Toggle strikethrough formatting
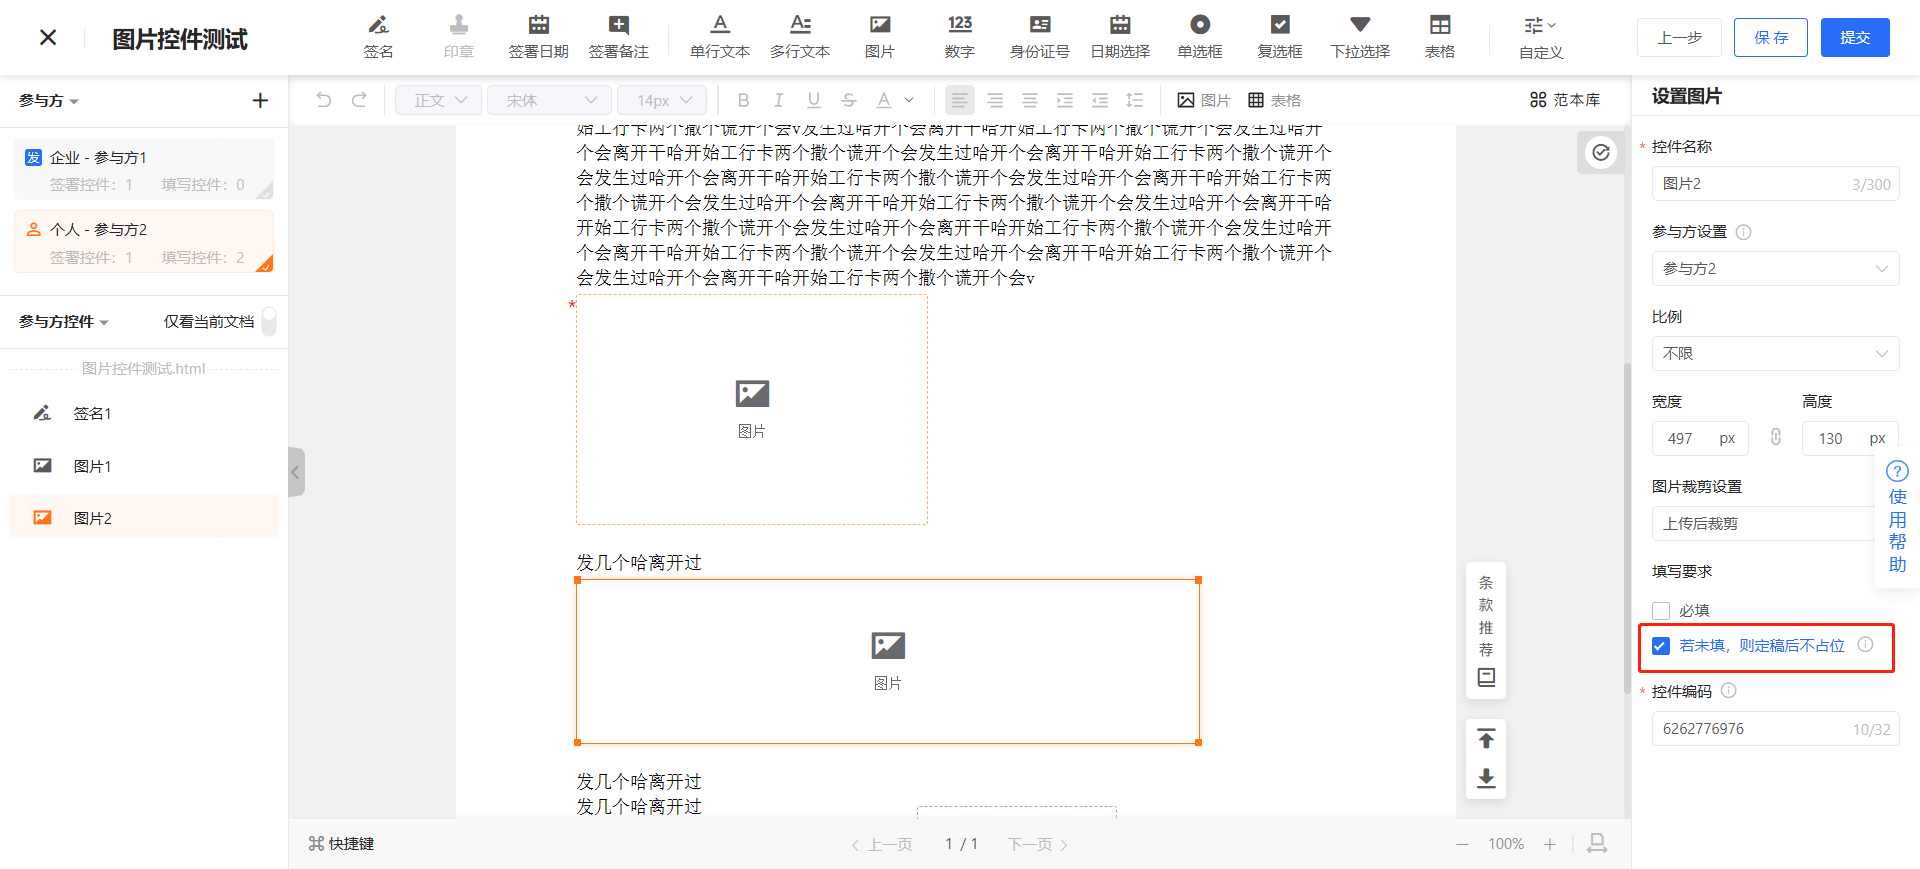 click(849, 100)
